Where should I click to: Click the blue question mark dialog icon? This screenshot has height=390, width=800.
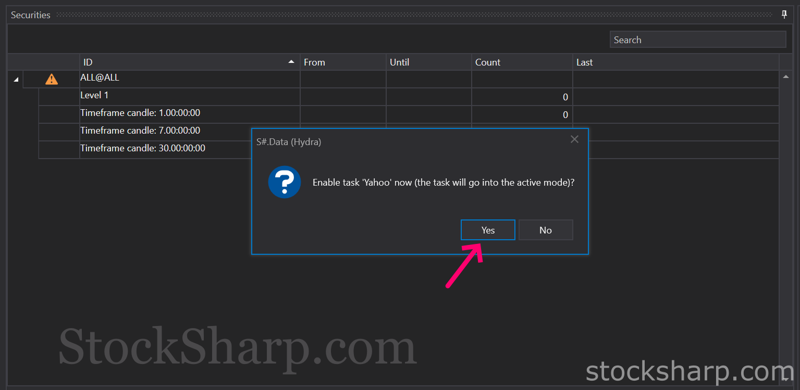[284, 182]
